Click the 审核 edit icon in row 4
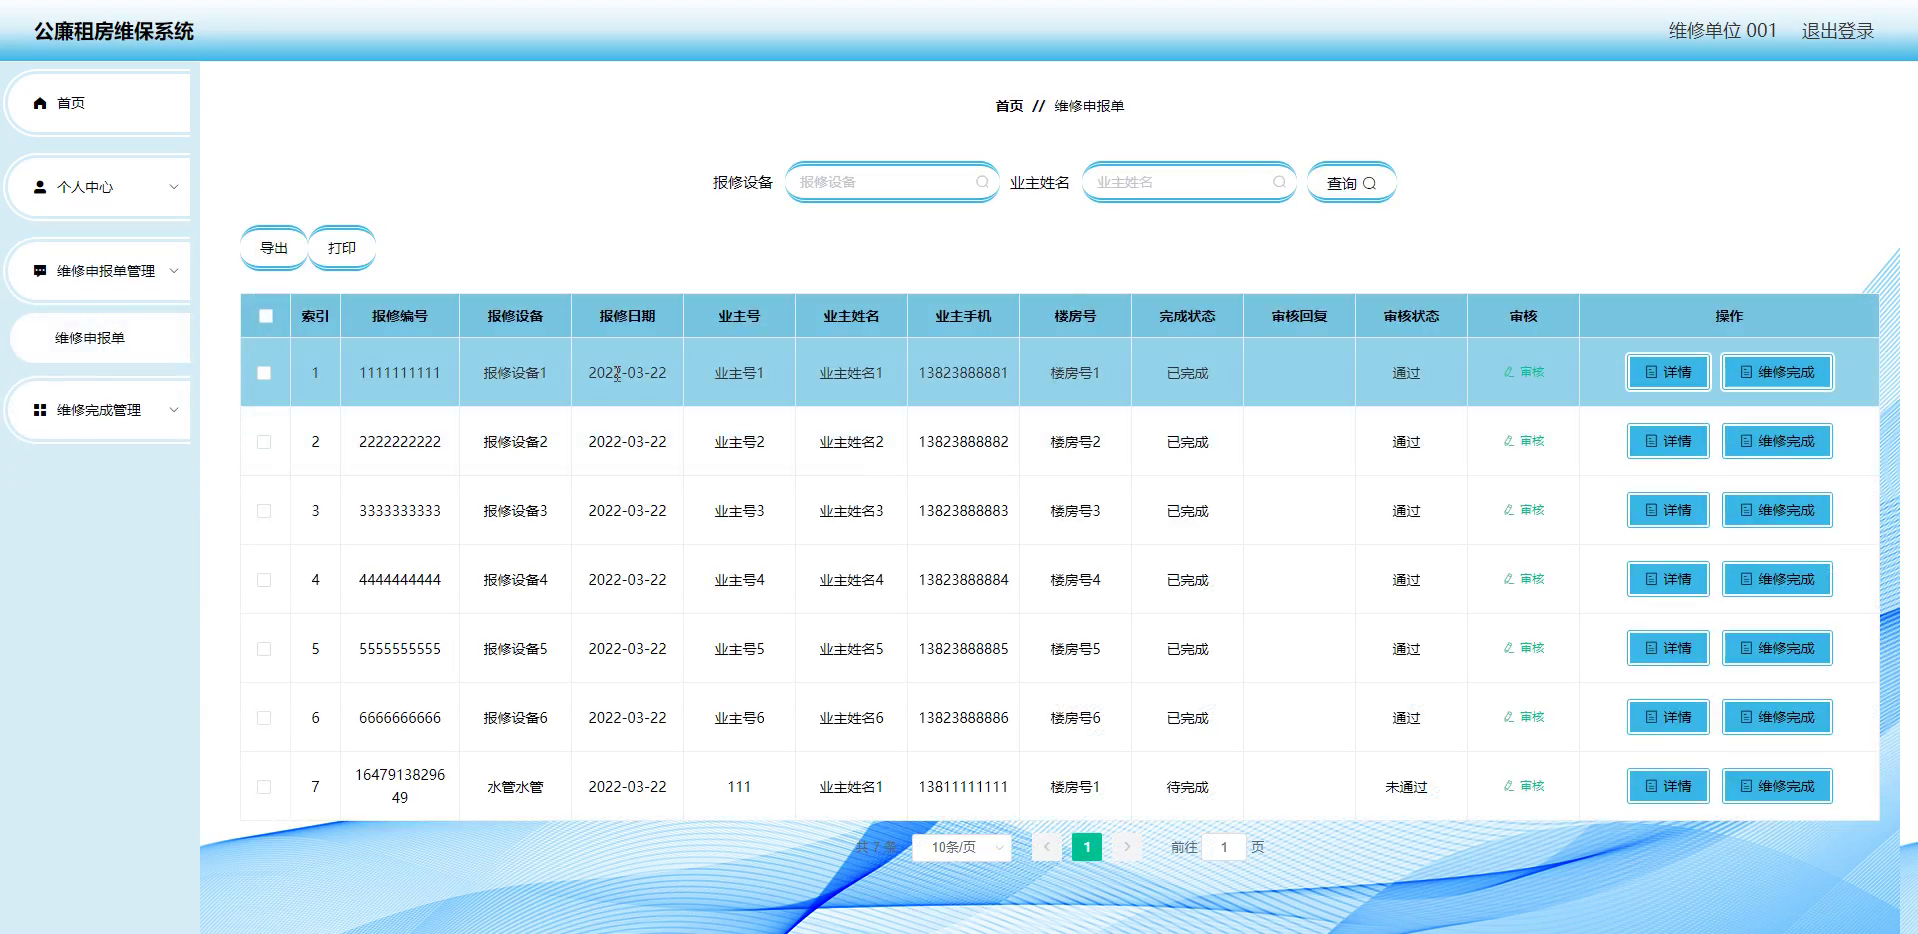The height and width of the screenshot is (934, 1918). (x=1509, y=579)
